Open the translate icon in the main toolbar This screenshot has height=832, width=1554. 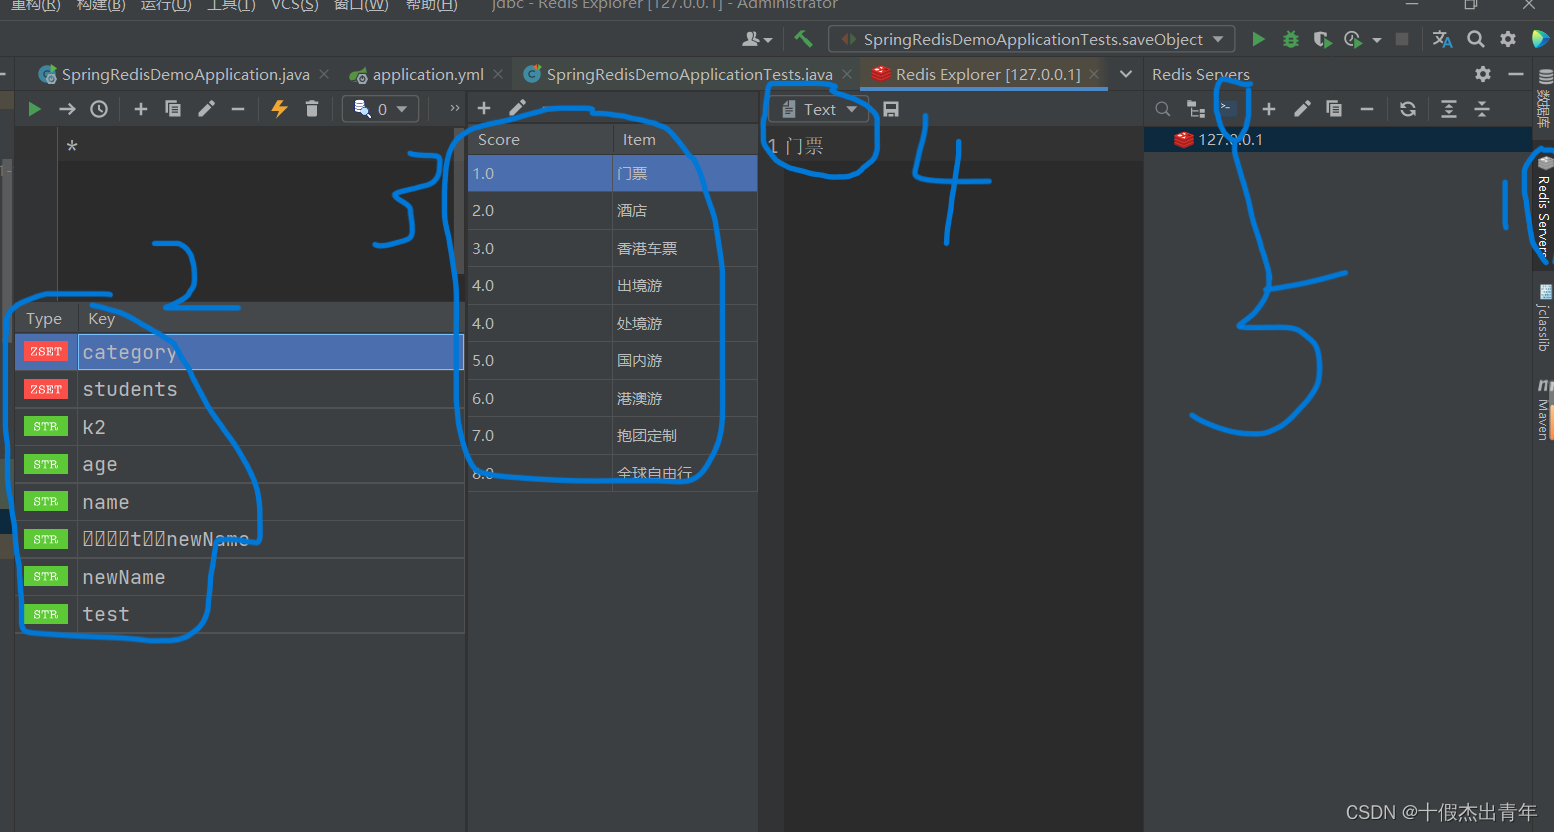1442,39
